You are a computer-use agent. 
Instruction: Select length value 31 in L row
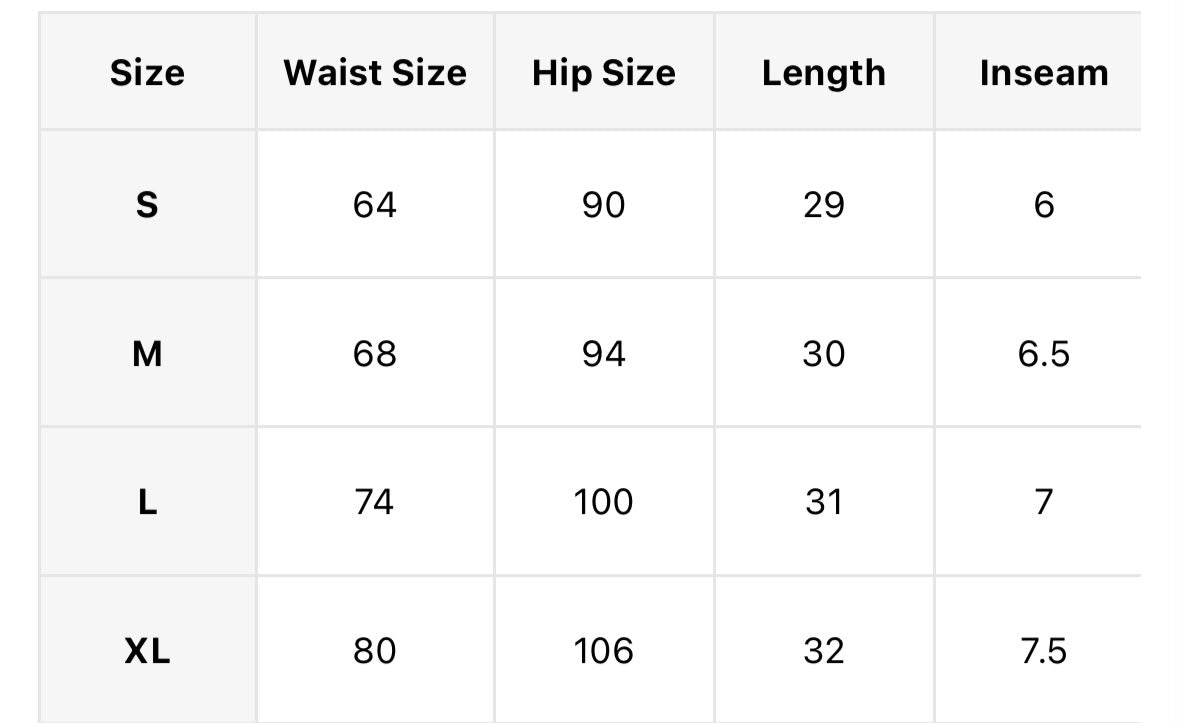coord(824,501)
